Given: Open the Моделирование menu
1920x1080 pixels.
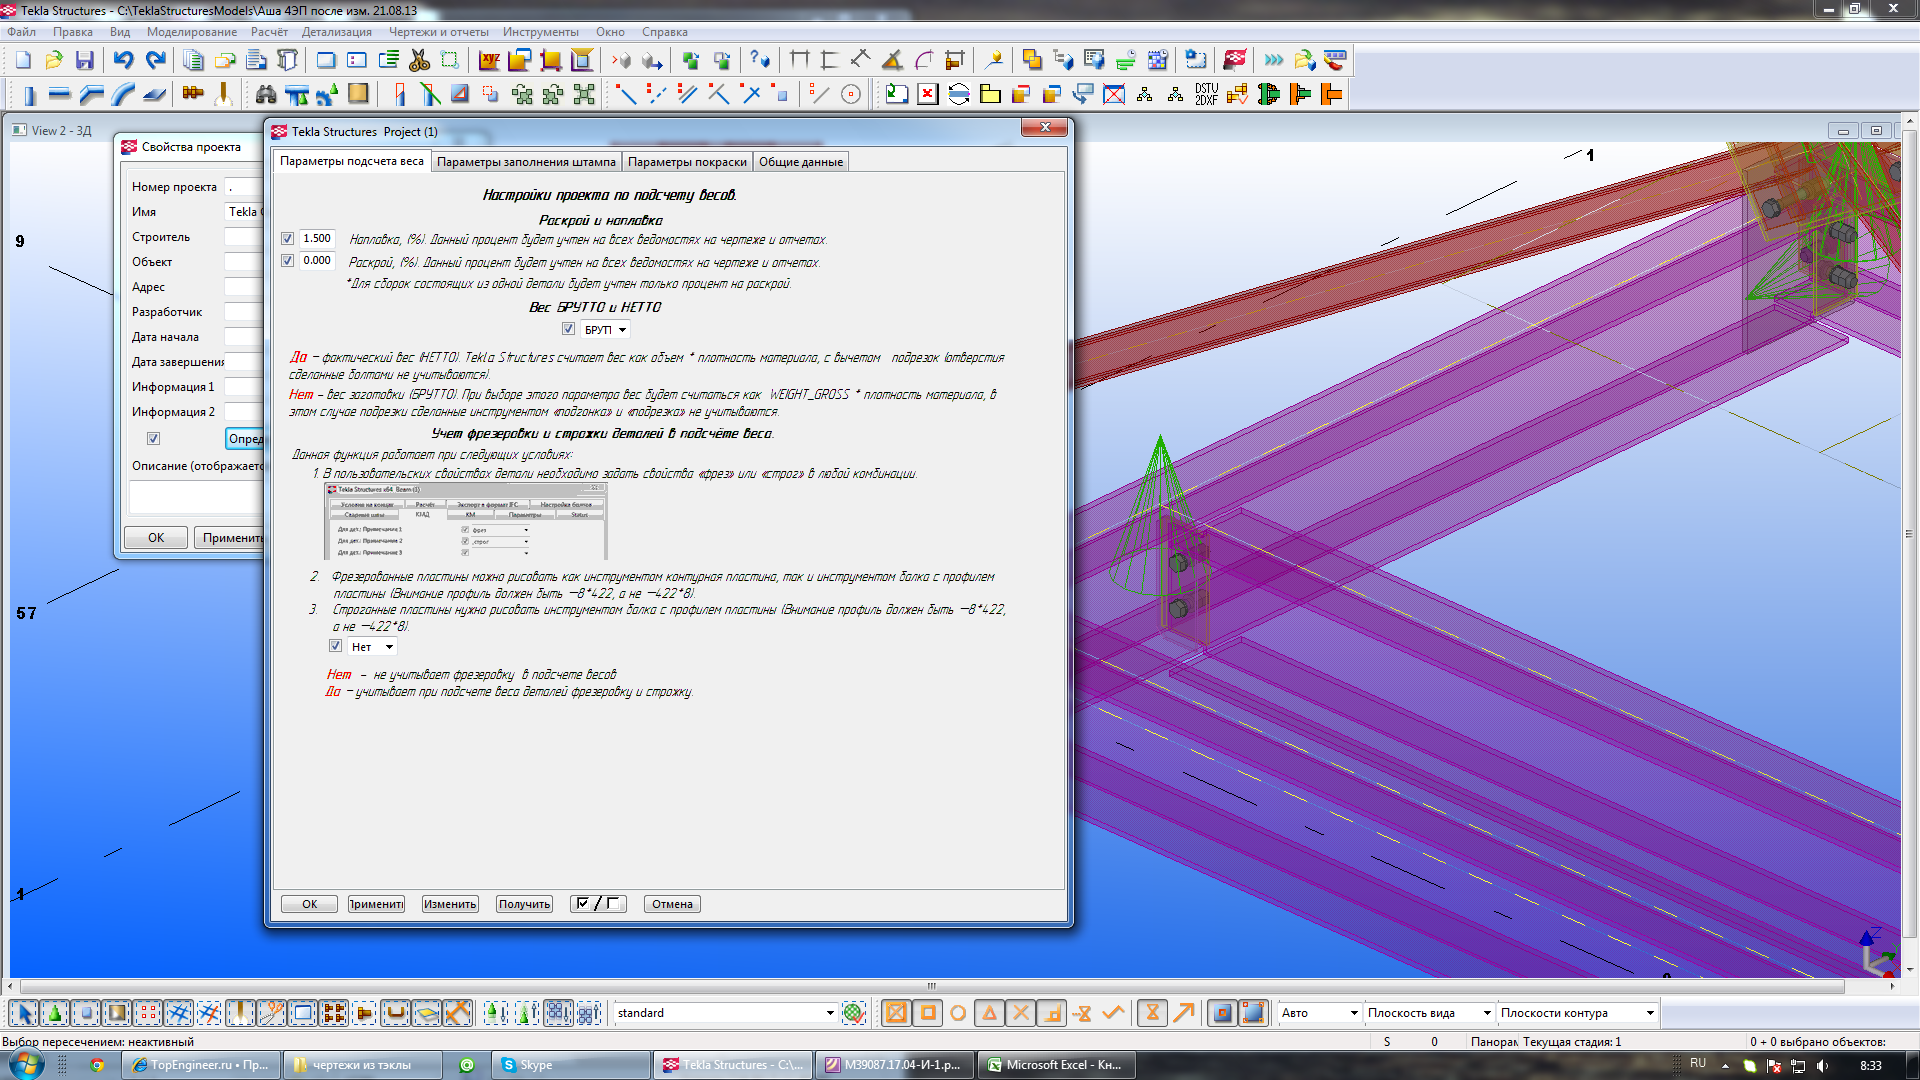Looking at the screenshot, I should click(x=192, y=32).
